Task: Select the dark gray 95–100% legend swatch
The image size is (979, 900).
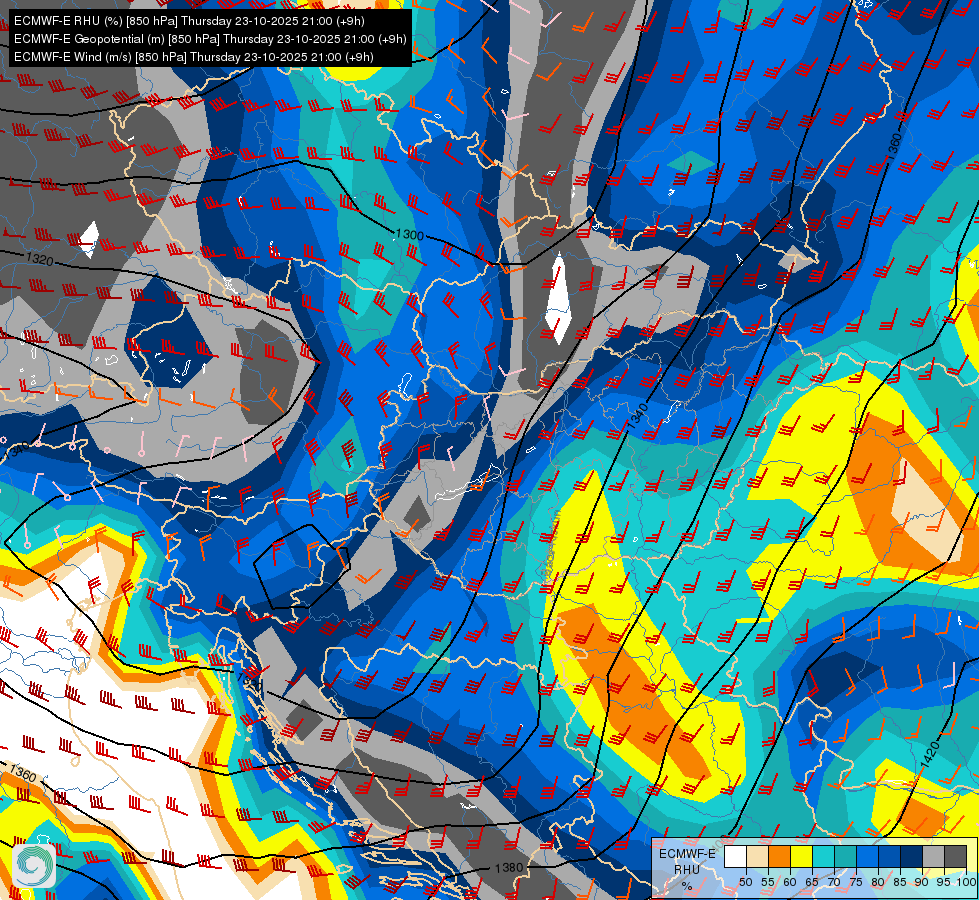Action: point(955,856)
